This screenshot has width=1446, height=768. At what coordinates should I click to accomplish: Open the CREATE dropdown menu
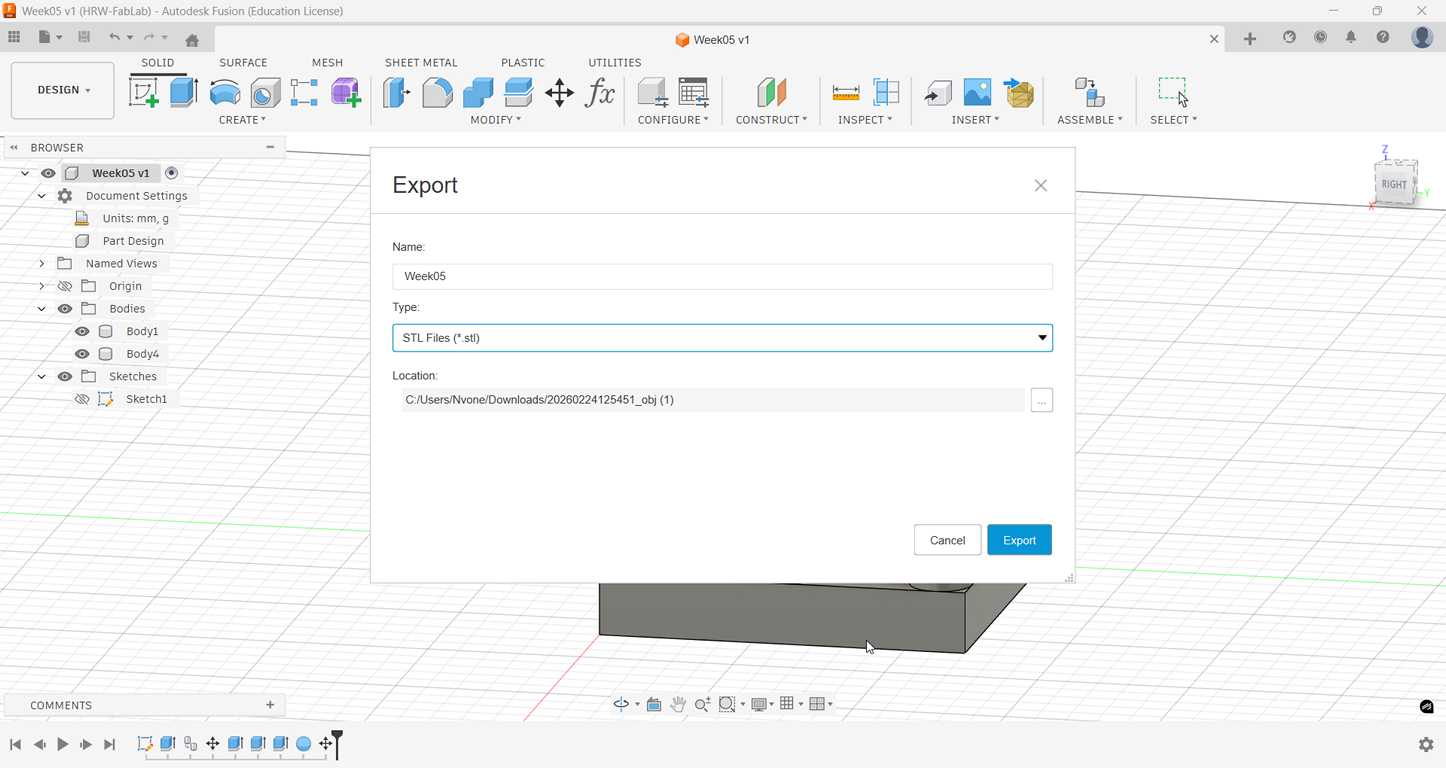242,120
